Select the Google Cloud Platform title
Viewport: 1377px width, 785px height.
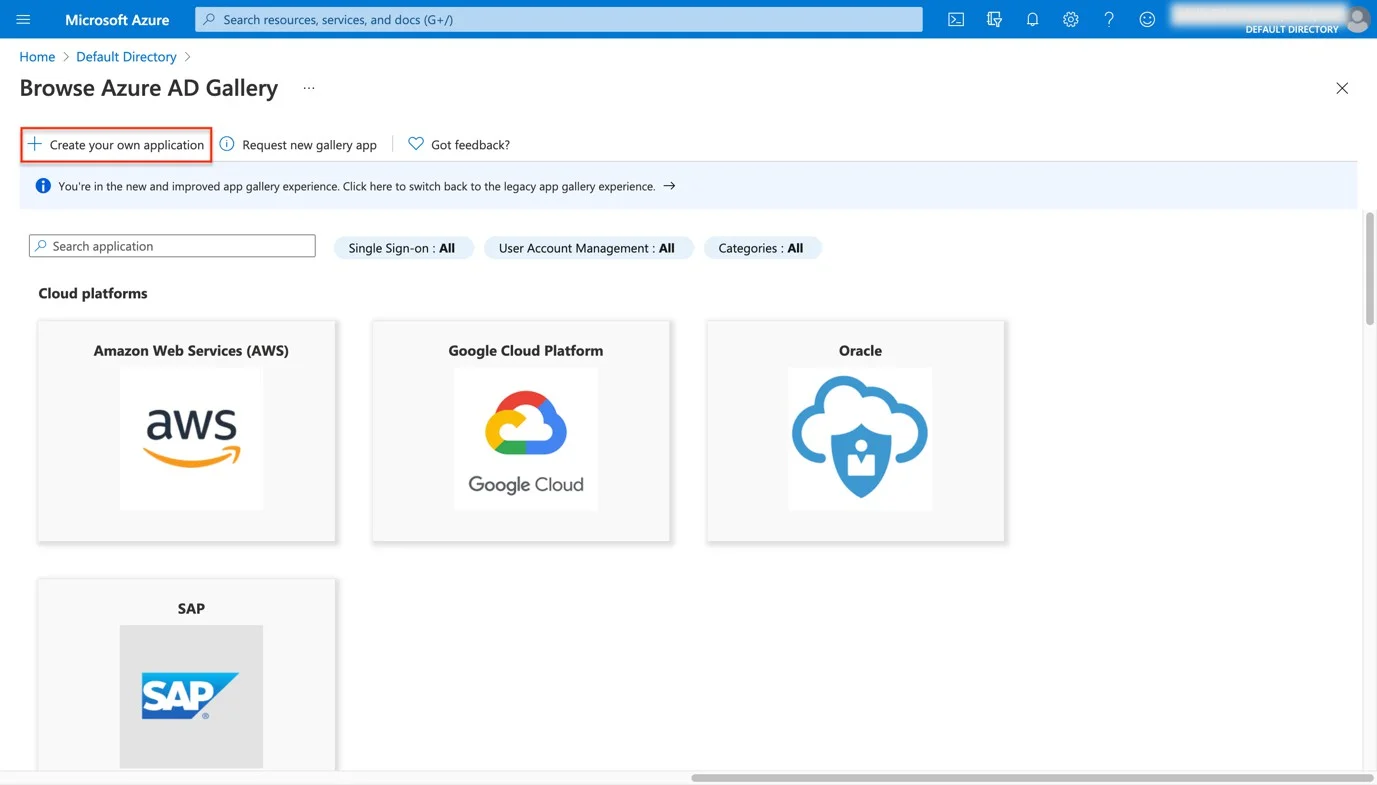coord(526,351)
